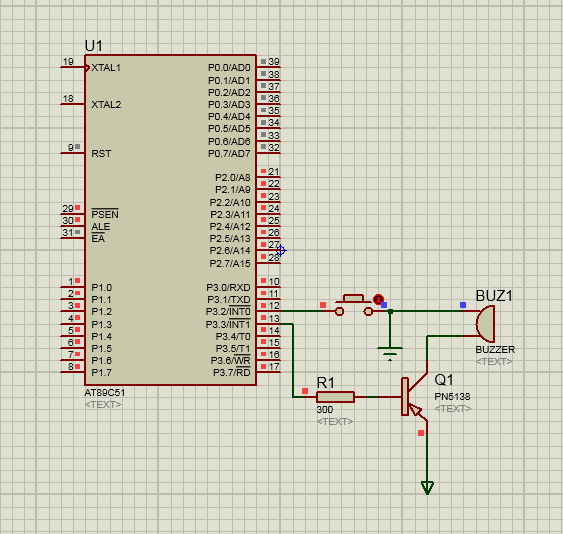Click the P3.0/RXD pin 10
The width and height of the screenshot is (563, 534).
(x=269, y=287)
